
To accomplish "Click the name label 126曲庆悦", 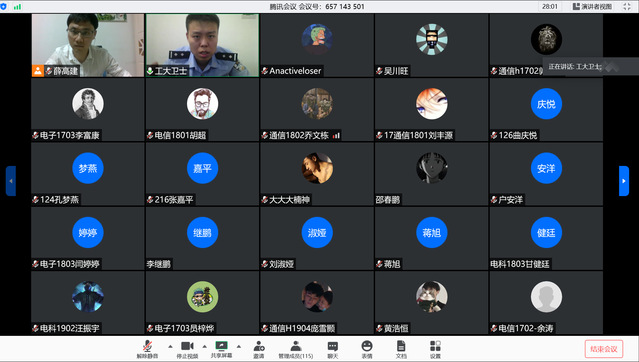I will point(518,135).
